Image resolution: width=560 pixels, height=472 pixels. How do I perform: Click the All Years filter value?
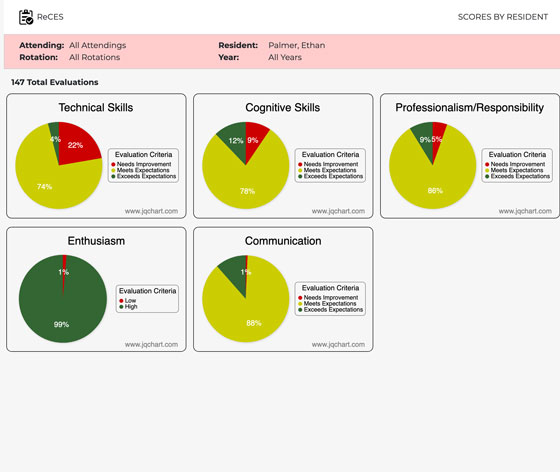(x=285, y=57)
